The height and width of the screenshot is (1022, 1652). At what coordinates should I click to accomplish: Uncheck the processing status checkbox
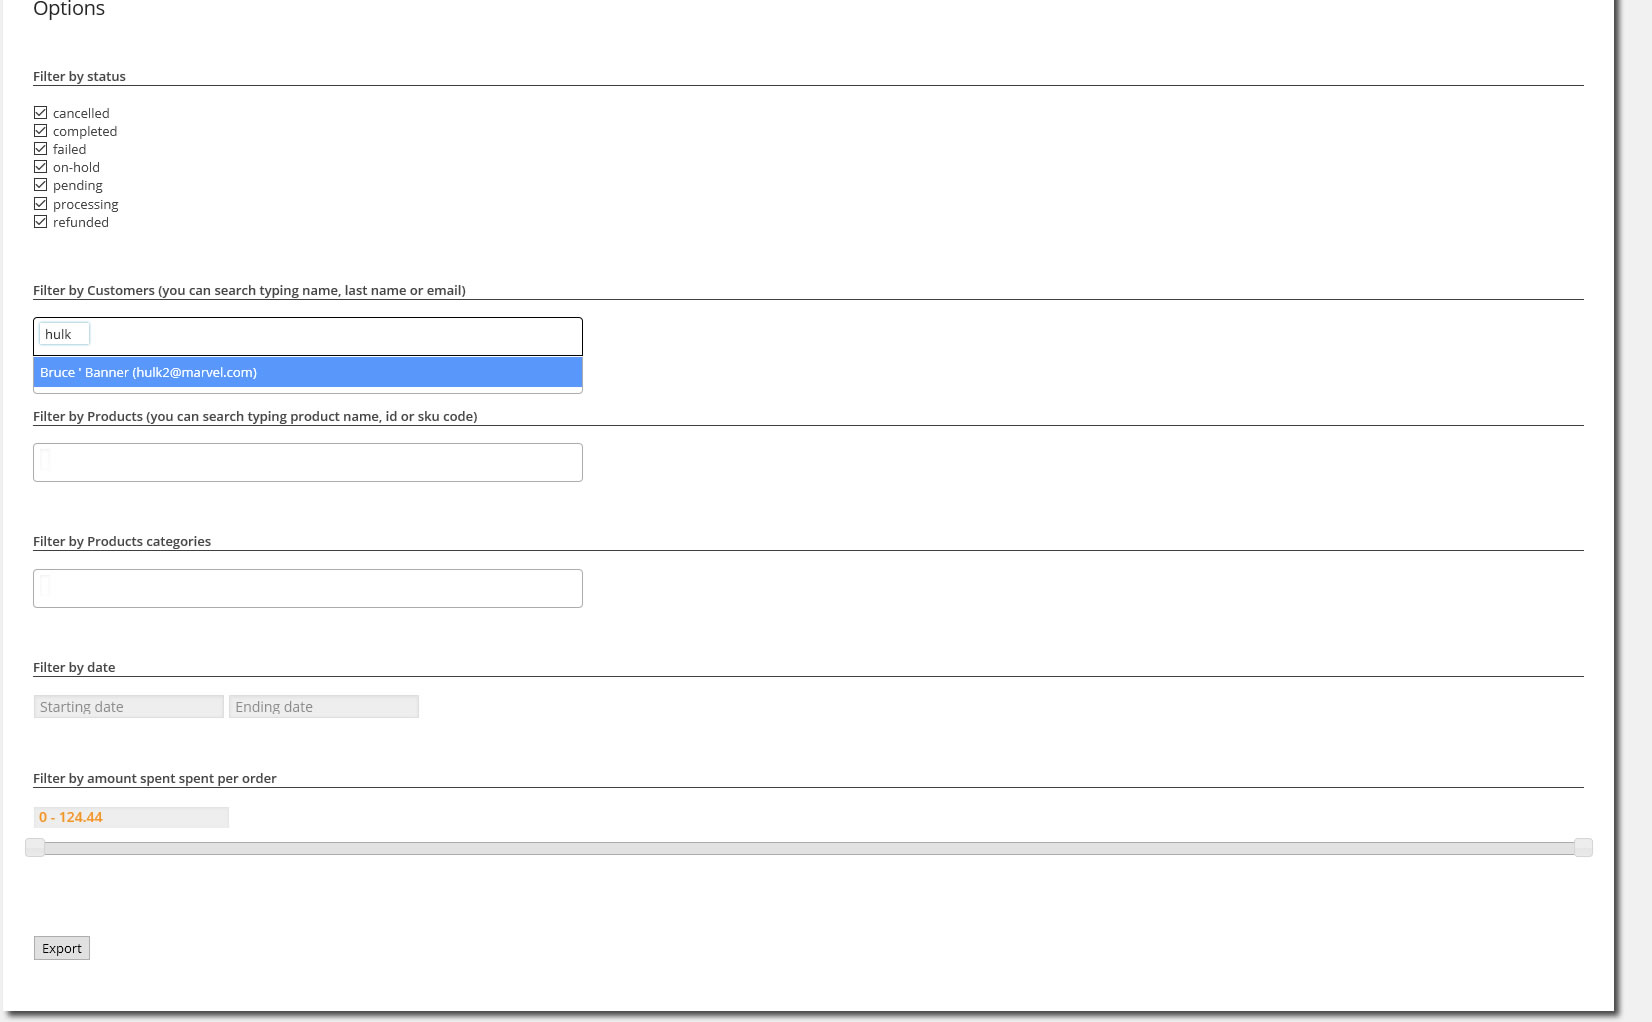pos(41,204)
